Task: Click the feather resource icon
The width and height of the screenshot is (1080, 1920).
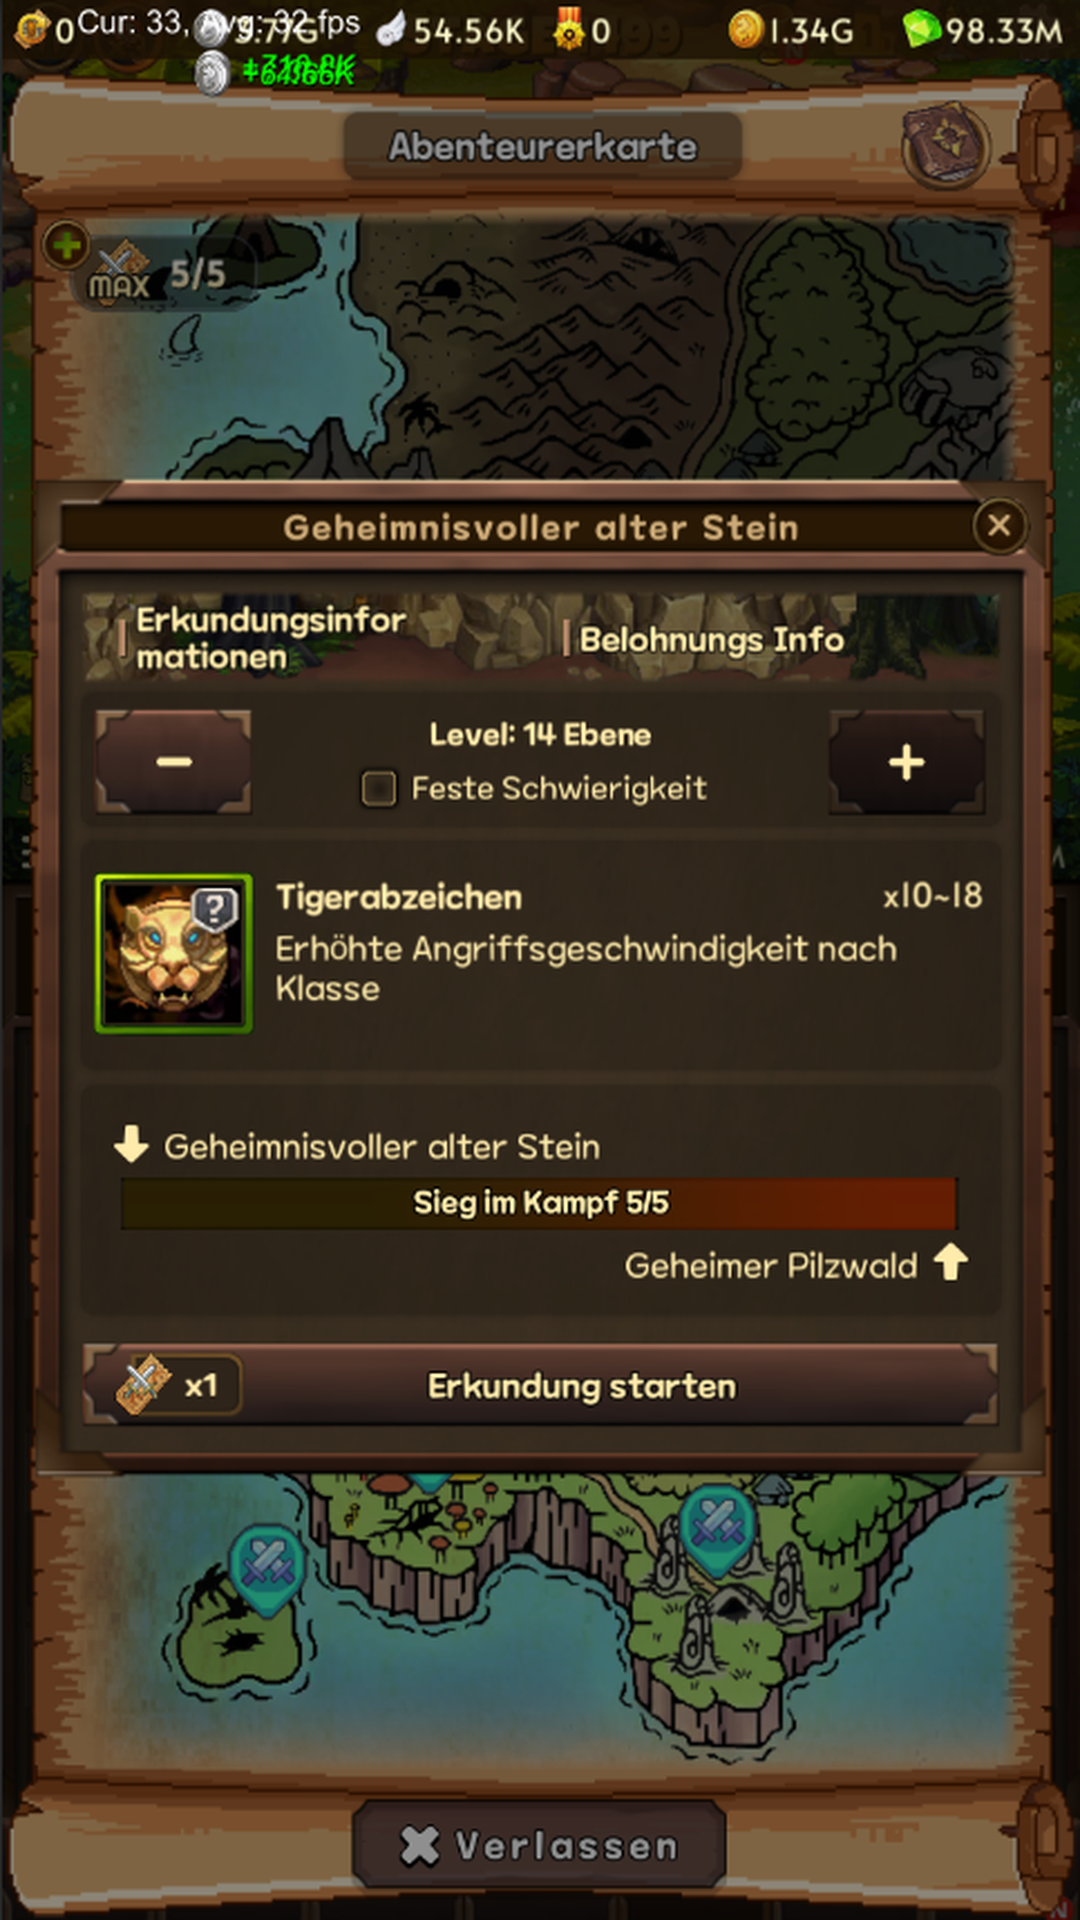Action: point(391,31)
